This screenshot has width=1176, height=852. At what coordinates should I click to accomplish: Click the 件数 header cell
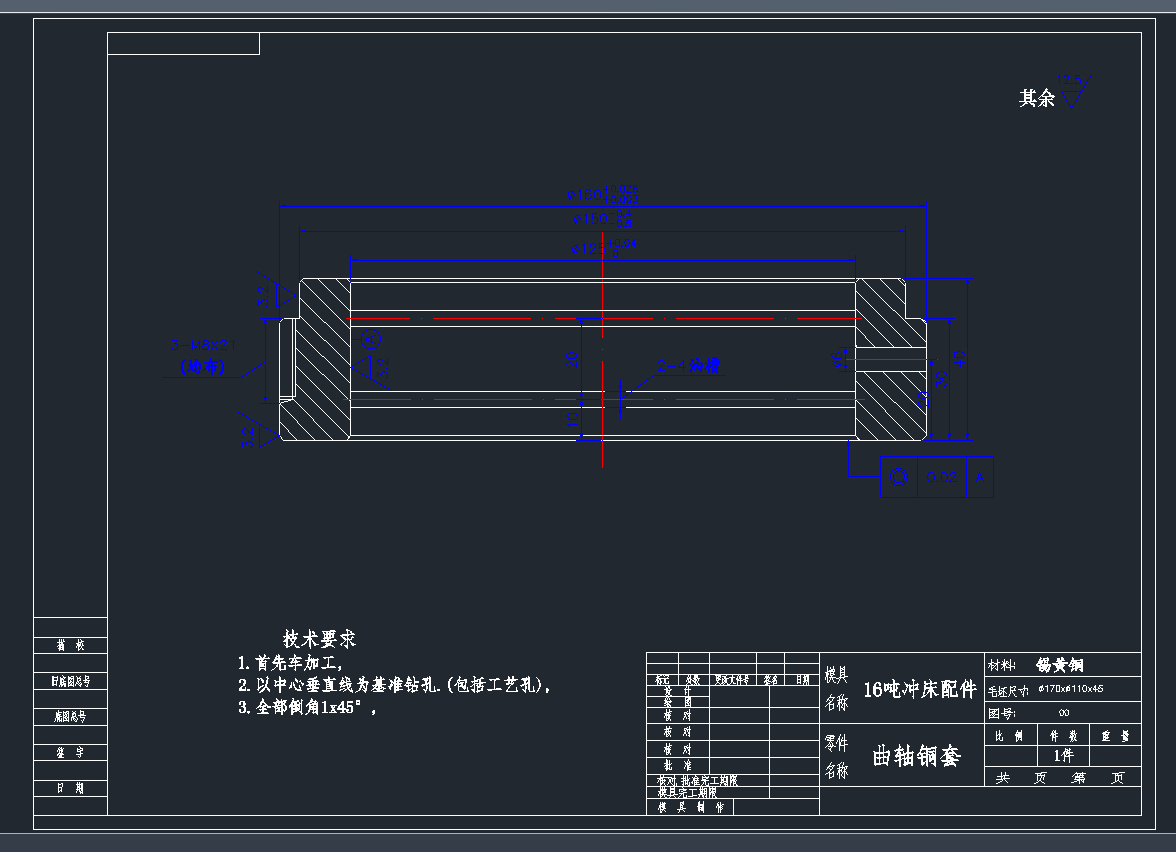[x=1064, y=736]
